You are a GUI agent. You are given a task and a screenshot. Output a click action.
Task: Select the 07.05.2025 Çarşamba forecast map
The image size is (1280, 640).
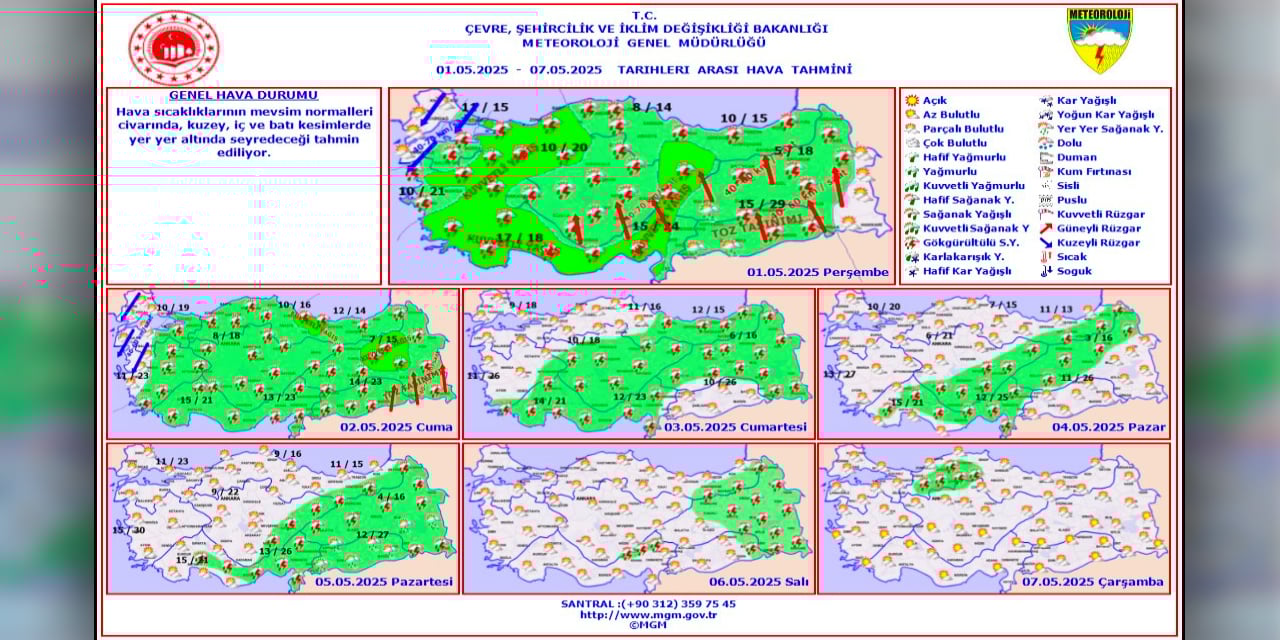click(994, 518)
